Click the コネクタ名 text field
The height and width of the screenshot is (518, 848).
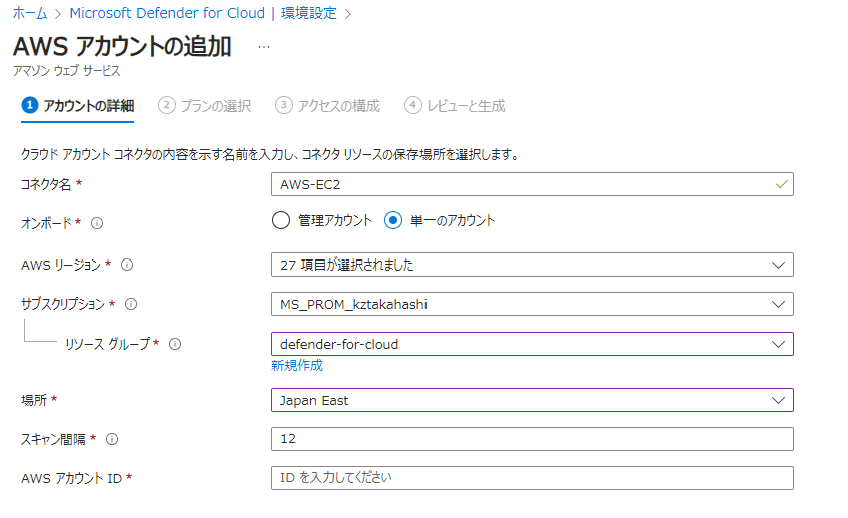pos(532,184)
